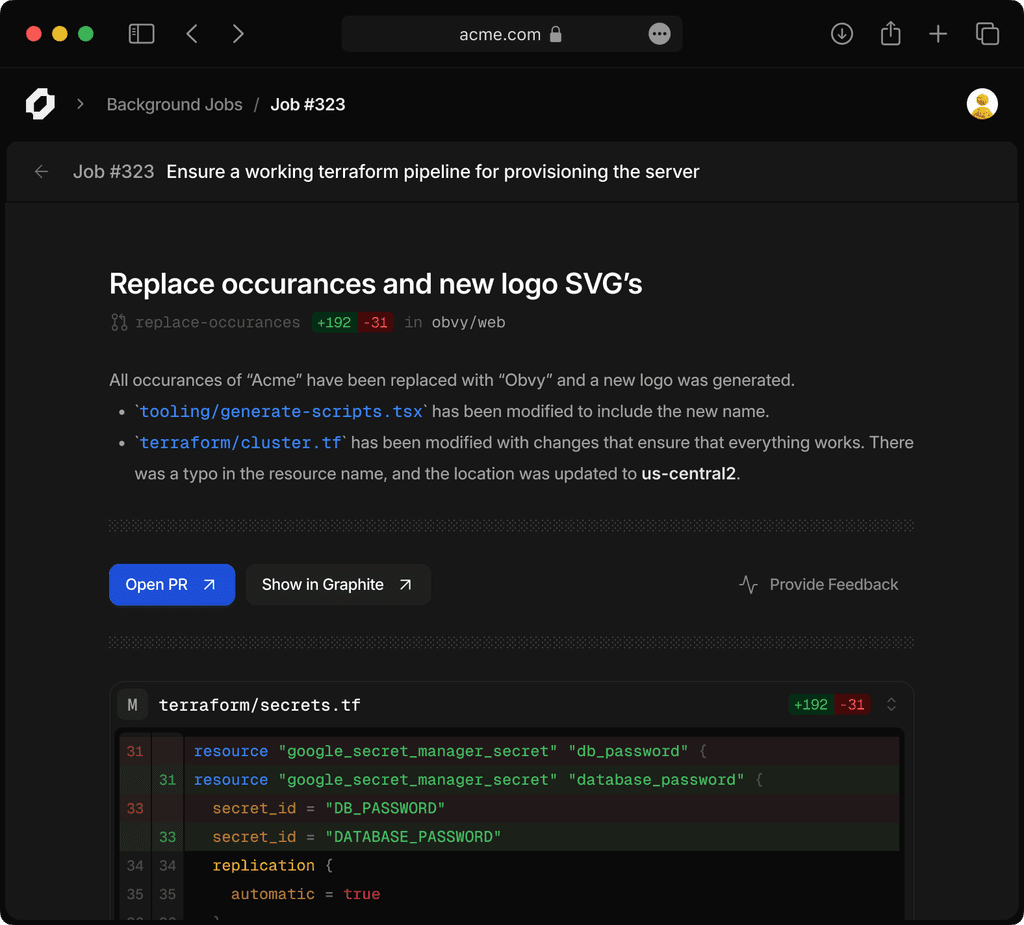The image size is (1024, 925).
Task: Click the back arrow beside Job #323 title
Action: click(41, 172)
